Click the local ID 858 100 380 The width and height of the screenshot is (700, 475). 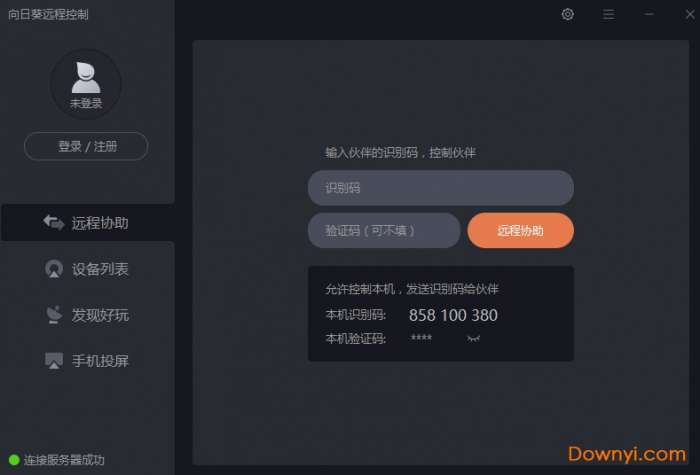click(453, 315)
